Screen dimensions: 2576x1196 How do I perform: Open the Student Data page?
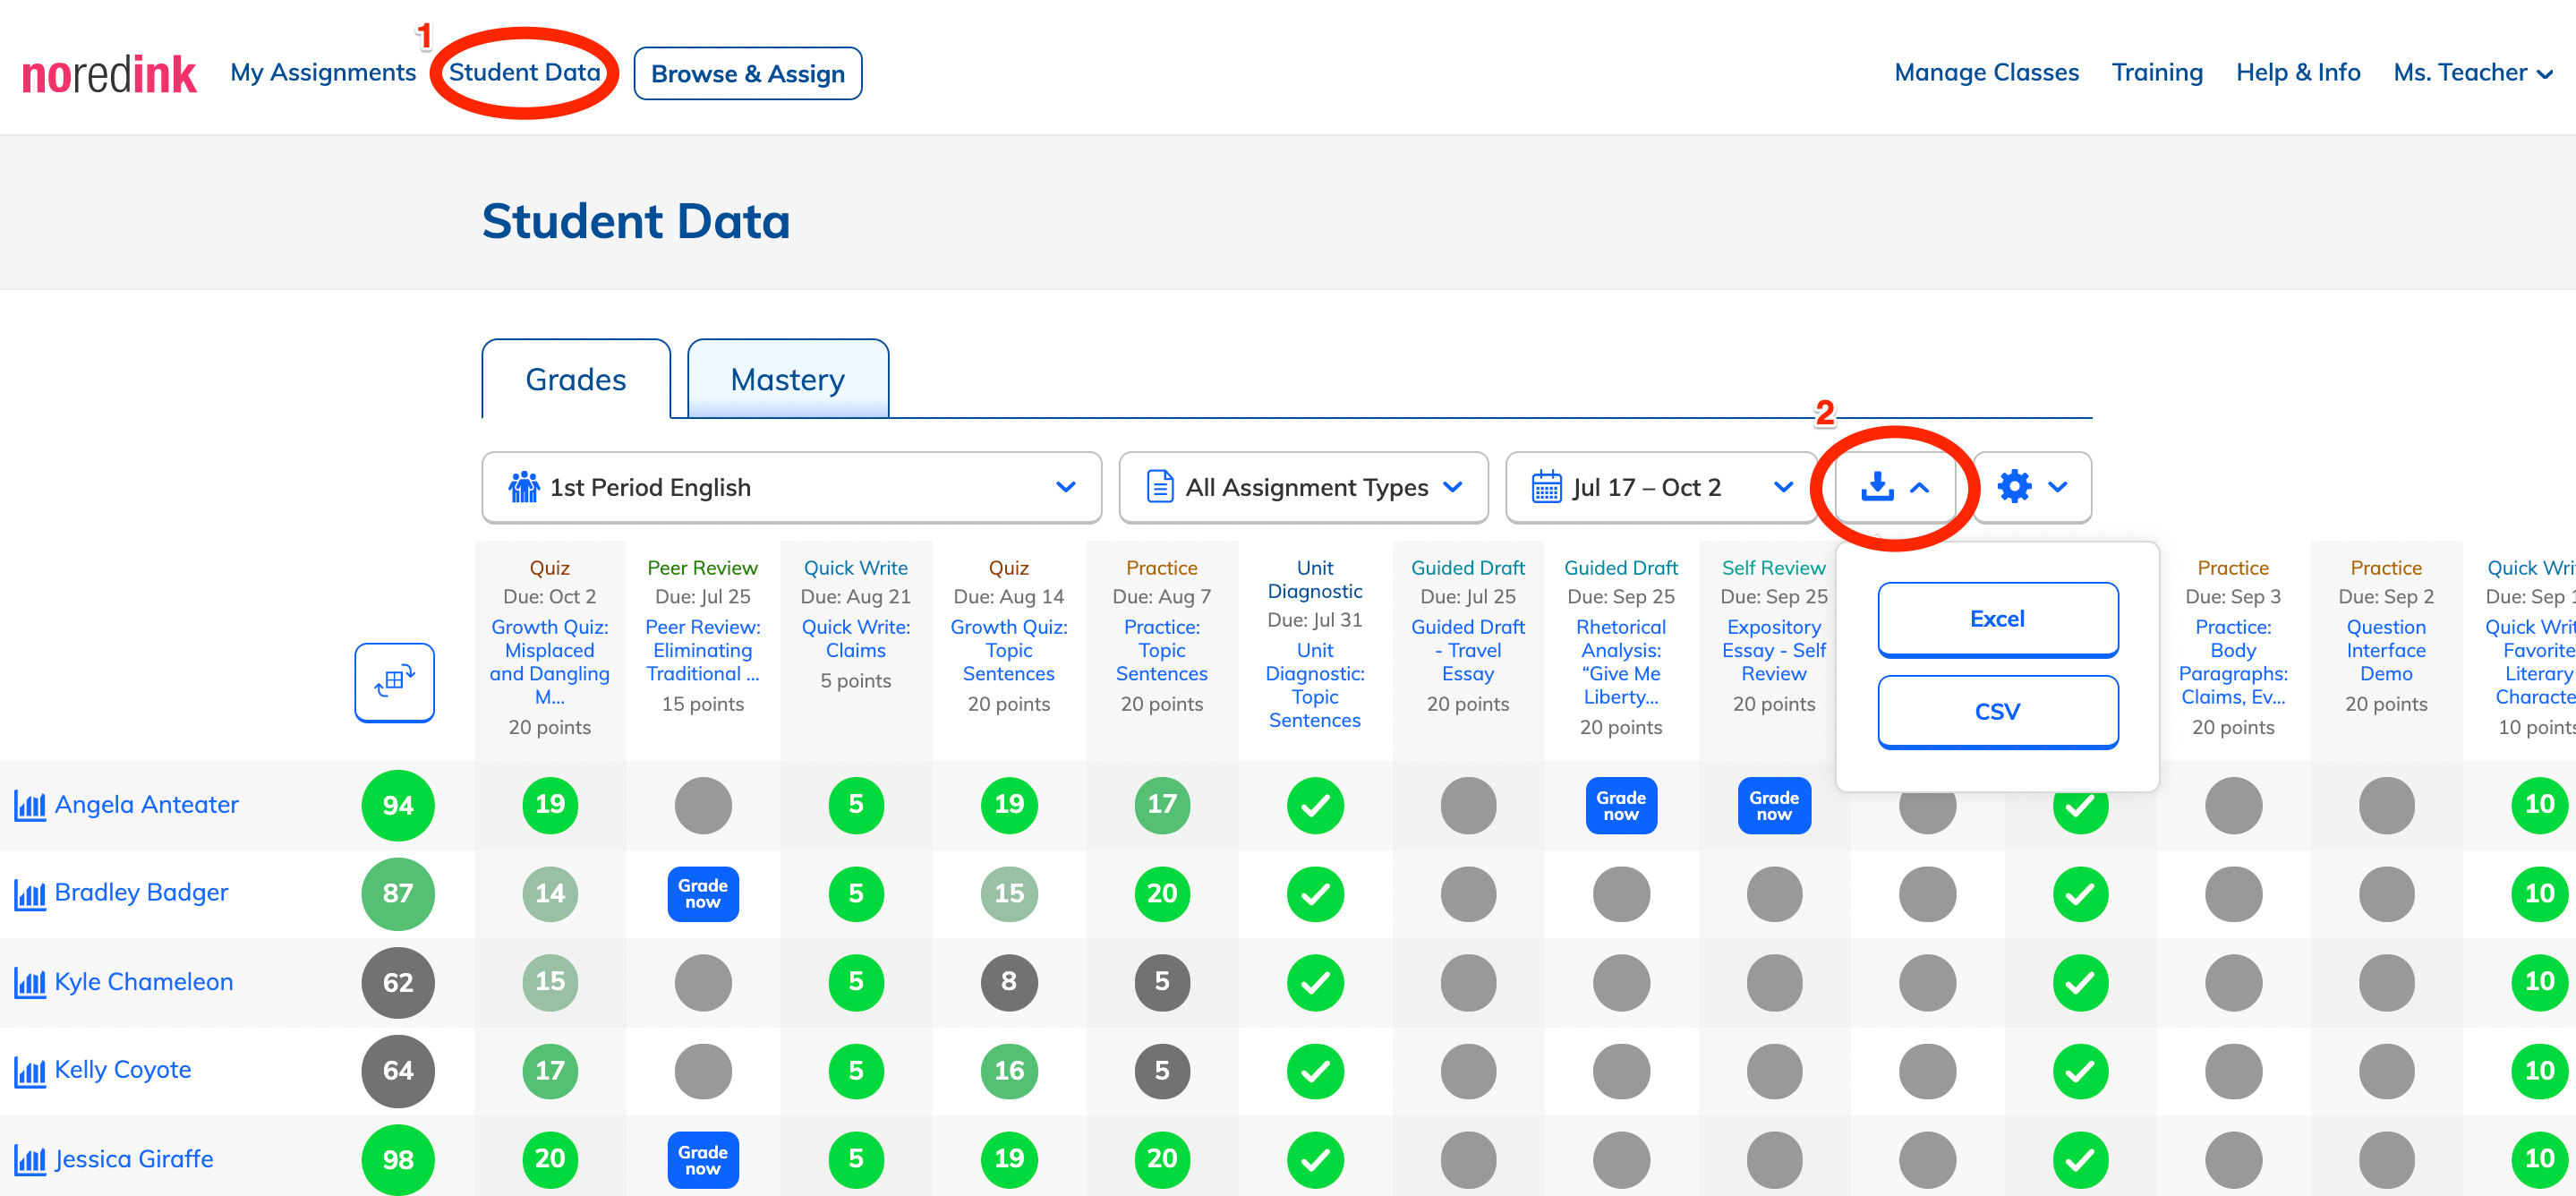pyautogui.click(x=524, y=73)
